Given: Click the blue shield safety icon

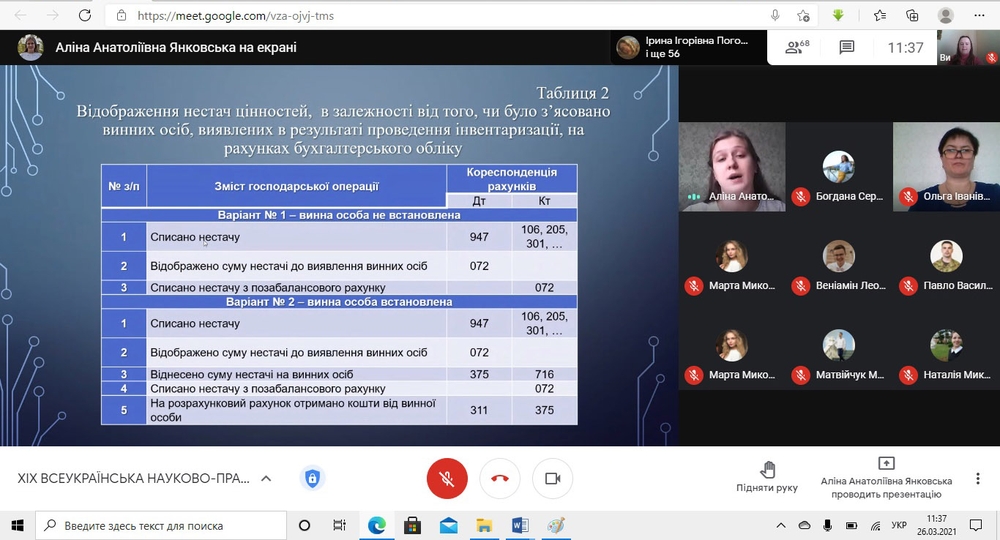Looking at the screenshot, I should (312, 479).
